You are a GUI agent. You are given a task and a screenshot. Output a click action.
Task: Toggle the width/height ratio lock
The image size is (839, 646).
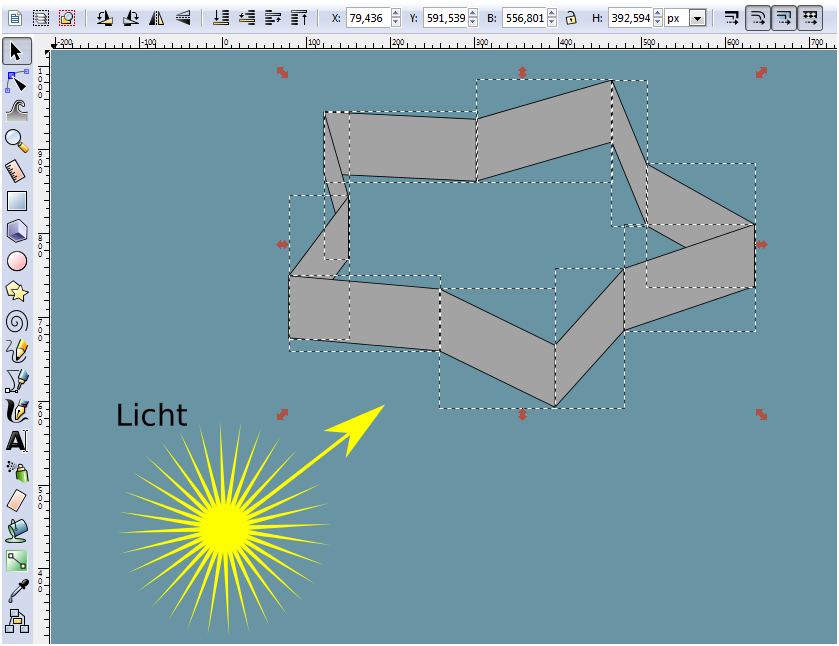click(571, 18)
